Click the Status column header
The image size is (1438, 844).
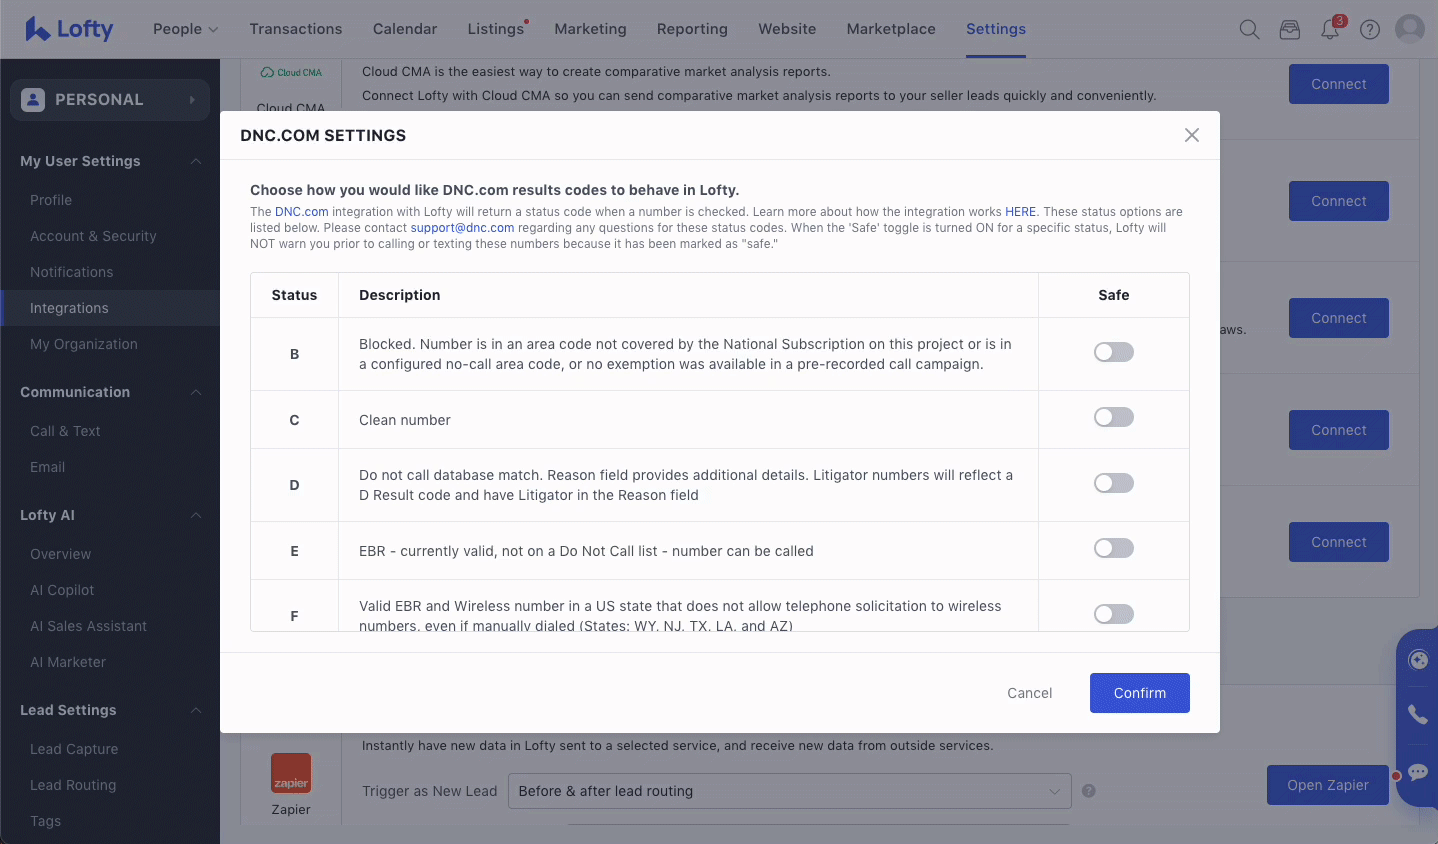click(x=294, y=295)
